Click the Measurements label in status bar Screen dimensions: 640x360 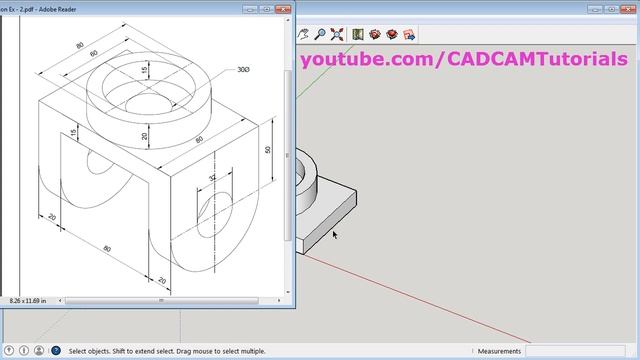[x=499, y=351]
